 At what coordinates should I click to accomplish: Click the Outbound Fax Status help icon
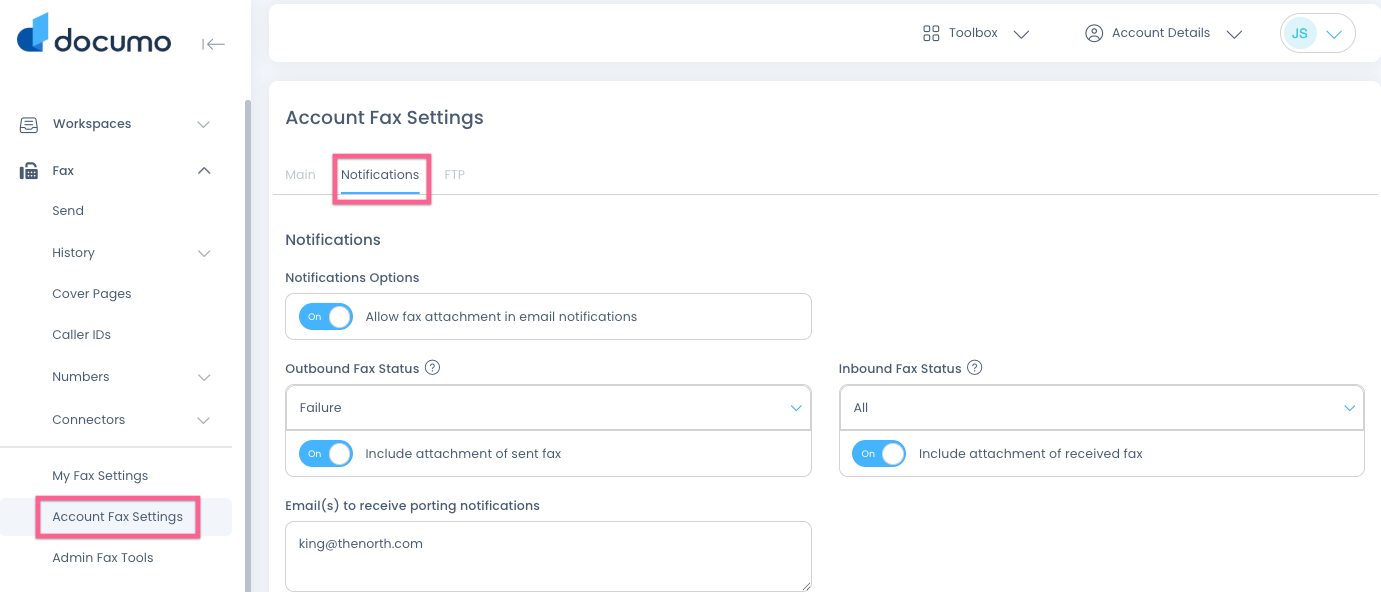pyautogui.click(x=433, y=368)
